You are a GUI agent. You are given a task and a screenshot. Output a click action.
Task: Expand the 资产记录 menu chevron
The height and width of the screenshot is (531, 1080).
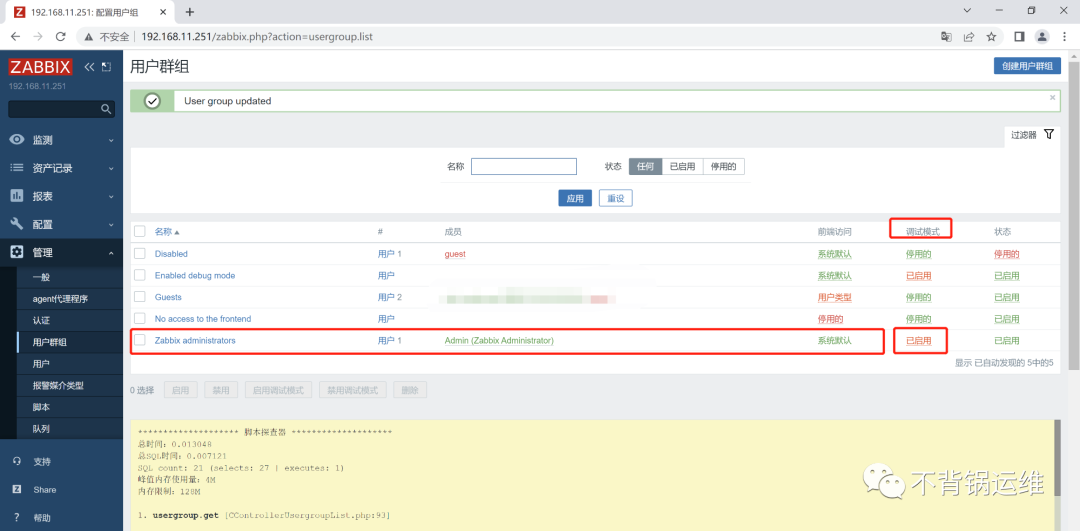[x=111, y=169]
